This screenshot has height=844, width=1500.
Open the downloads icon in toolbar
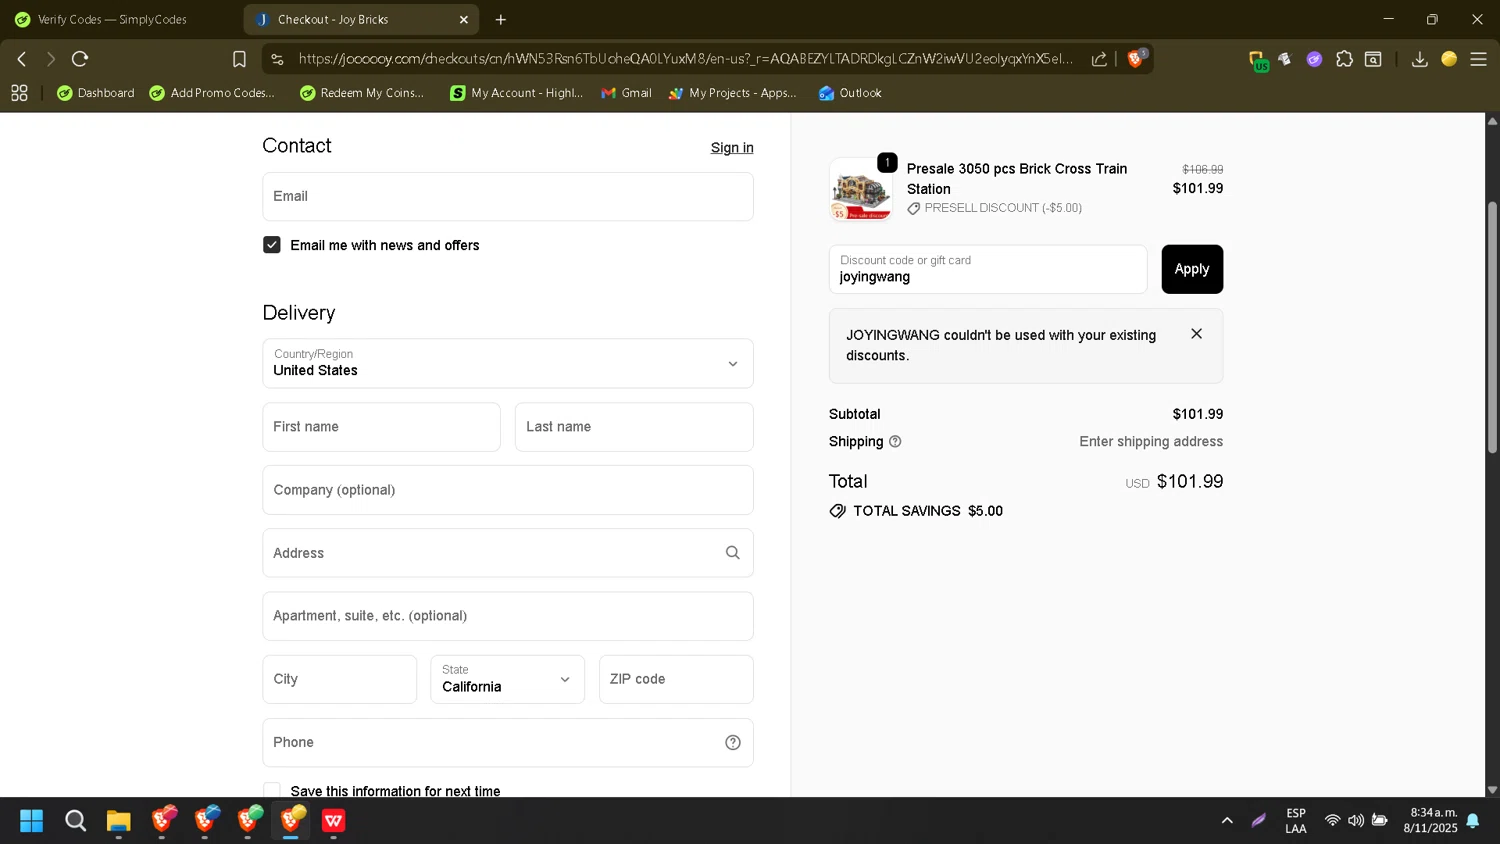click(1419, 59)
